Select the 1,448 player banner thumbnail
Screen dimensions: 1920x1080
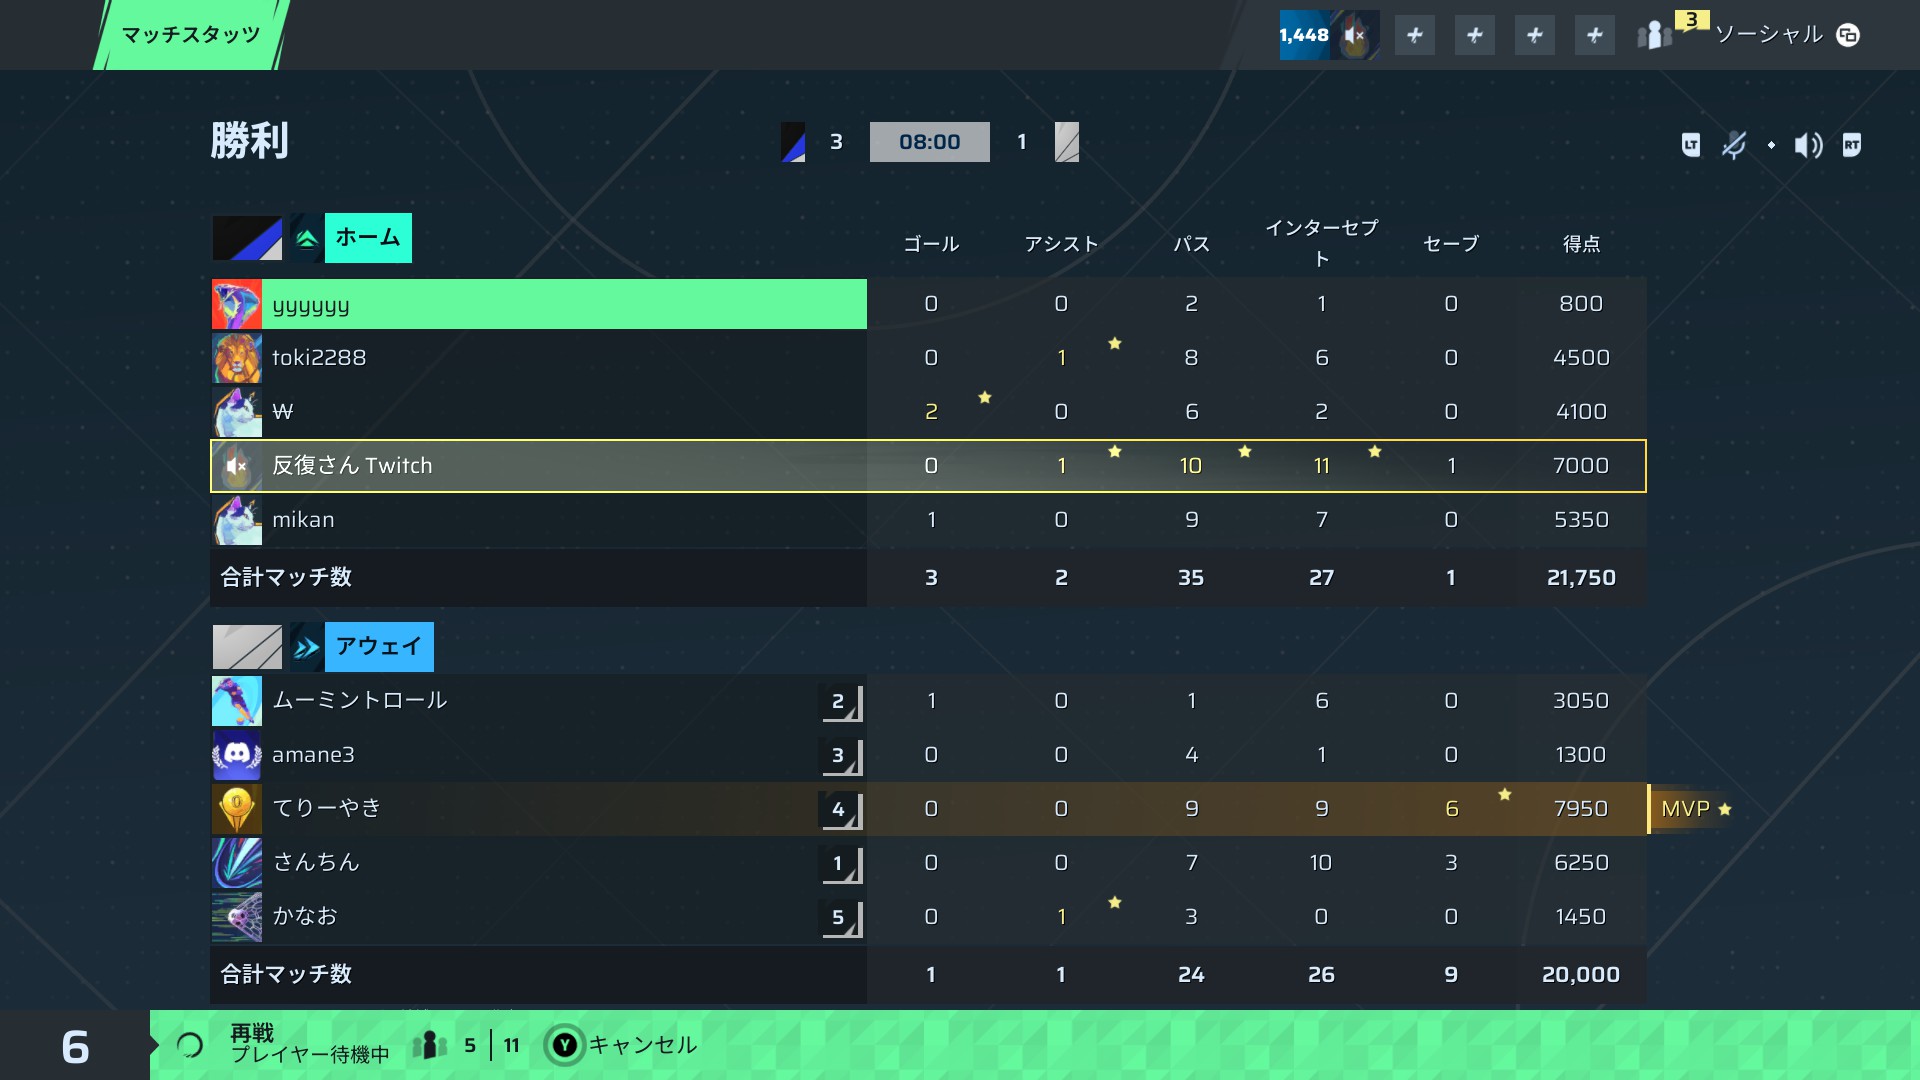(x=1330, y=35)
